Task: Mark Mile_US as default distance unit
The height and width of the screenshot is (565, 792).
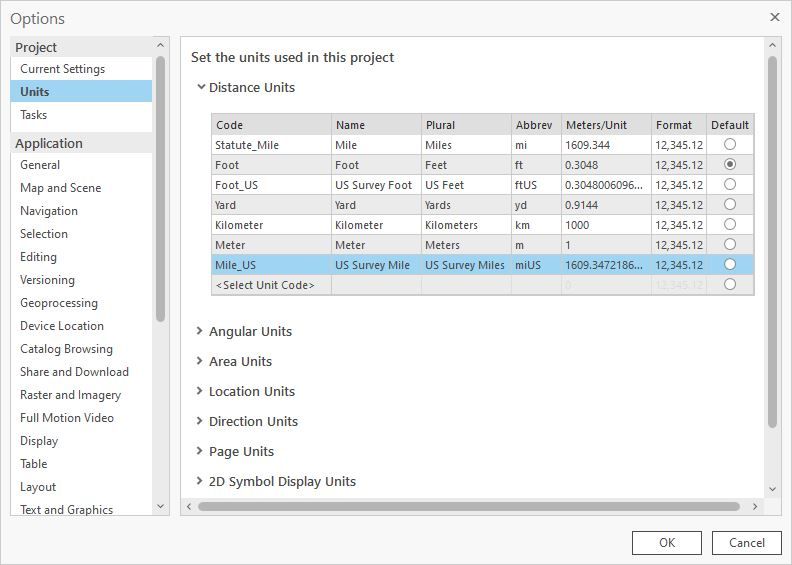Action: click(x=729, y=265)
